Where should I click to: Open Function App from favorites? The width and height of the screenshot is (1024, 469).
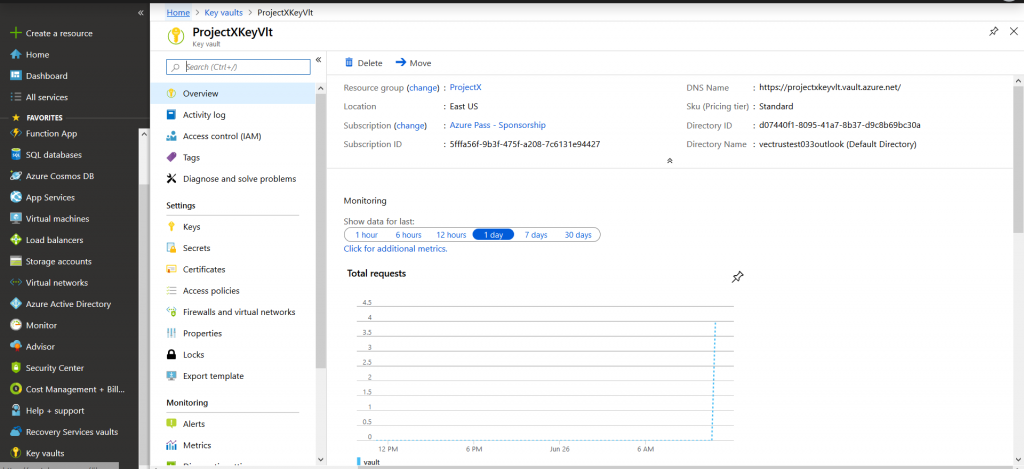(52, 133)
